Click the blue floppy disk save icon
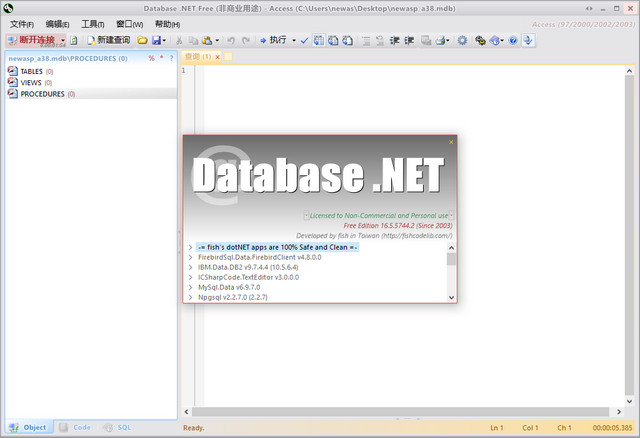 157,40
